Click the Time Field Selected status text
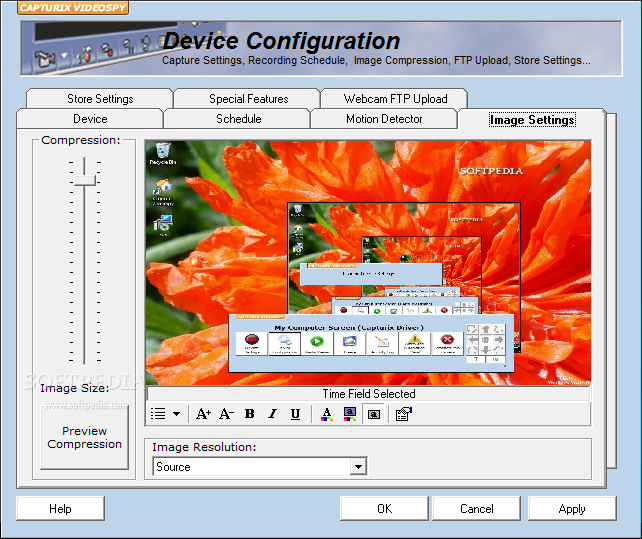Screen dimensions: 642x539 click(369, 394)
